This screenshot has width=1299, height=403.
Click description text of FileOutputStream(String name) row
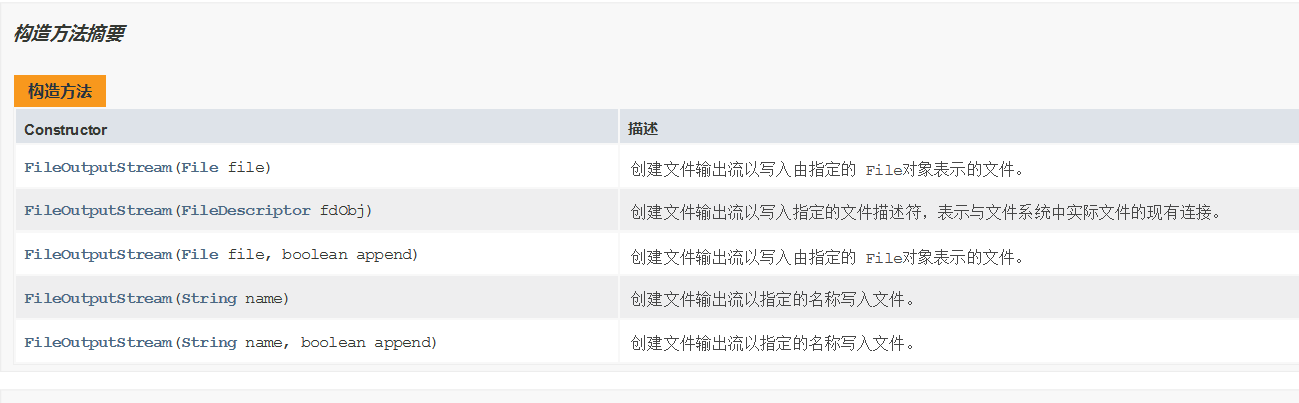point(772,300)
